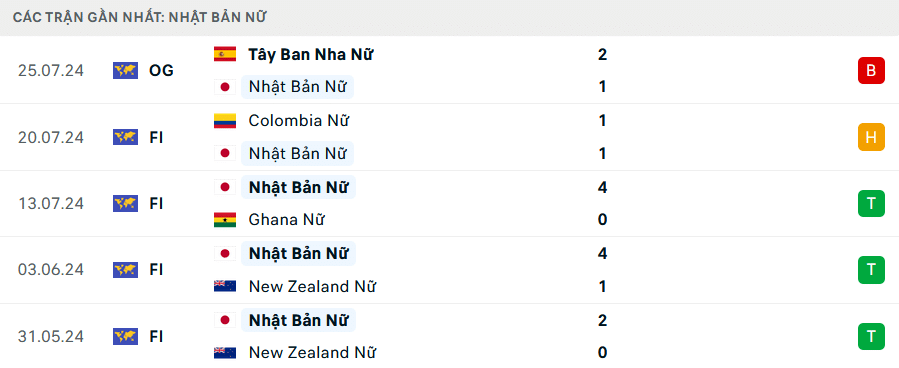Click the Các trận gần nhất header

pyautogui.click(x=139, y=17)
